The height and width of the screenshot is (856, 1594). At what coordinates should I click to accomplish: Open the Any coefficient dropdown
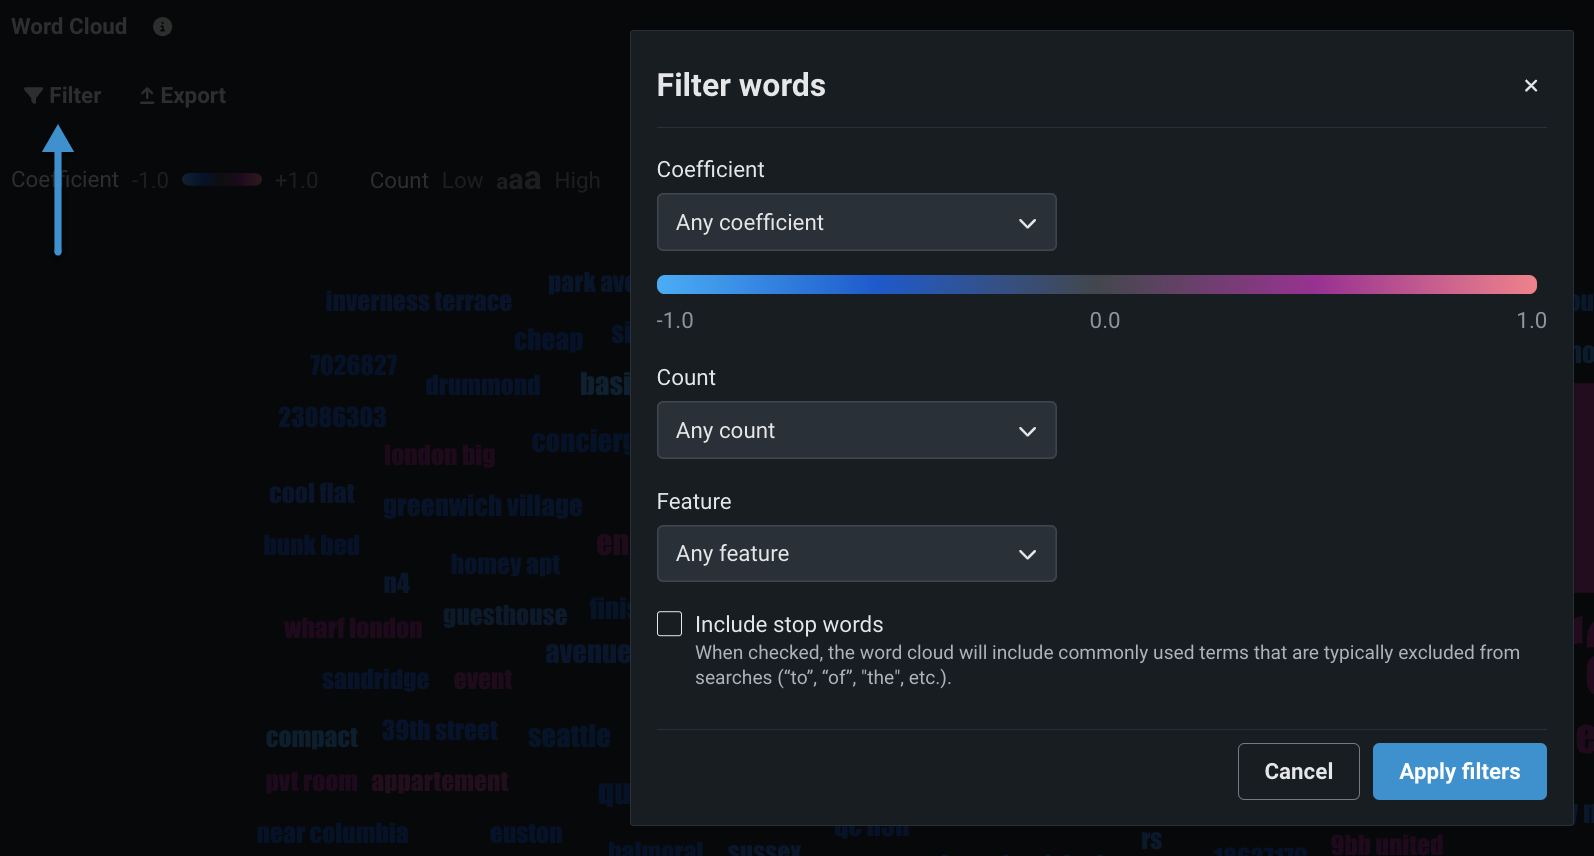(856, 222)
